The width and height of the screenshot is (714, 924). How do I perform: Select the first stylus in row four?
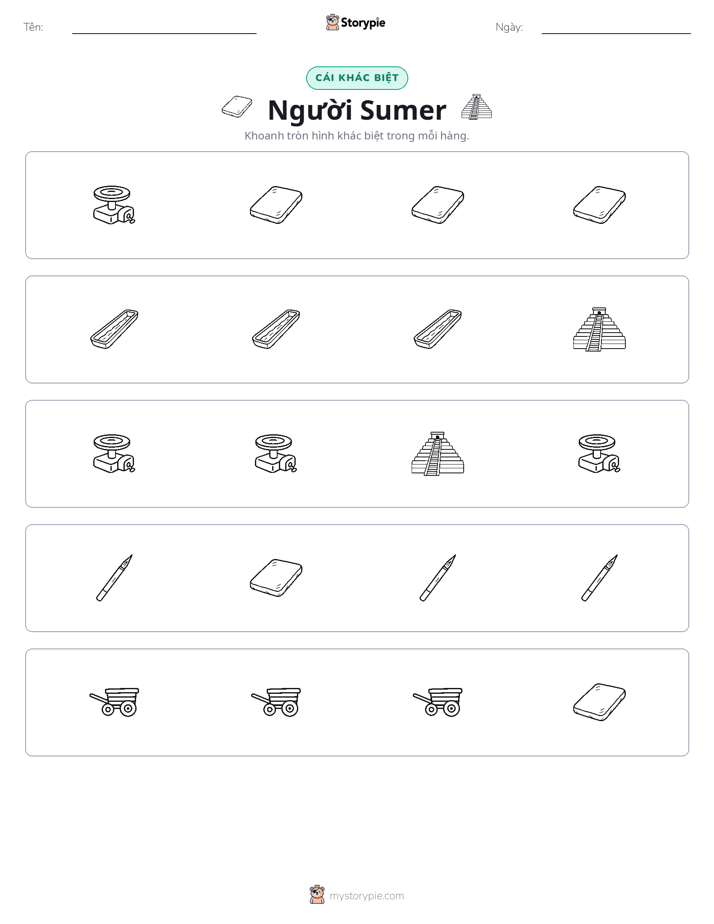[114, 578]
